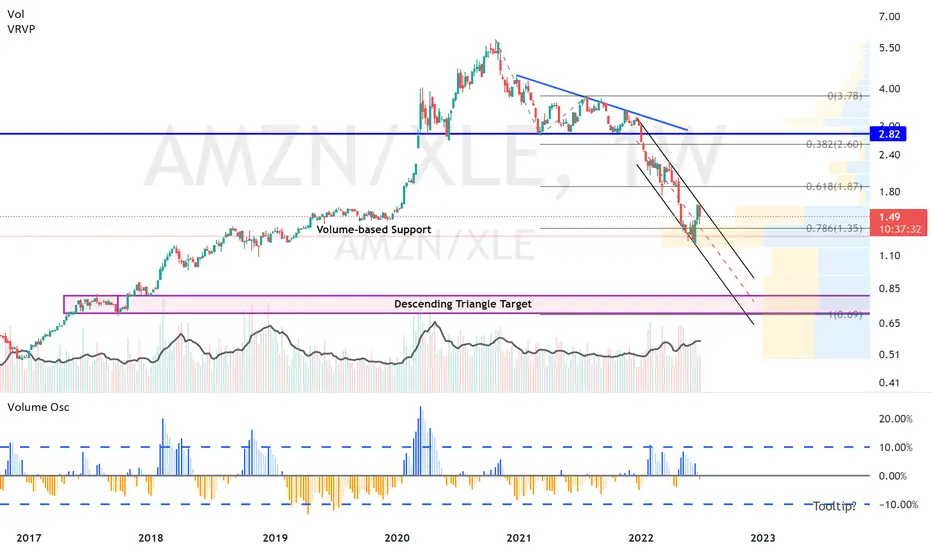Click the Tooltip? text in oscillator pane
This screenshot has width=932, height=550.
click(x=835, y=506)
